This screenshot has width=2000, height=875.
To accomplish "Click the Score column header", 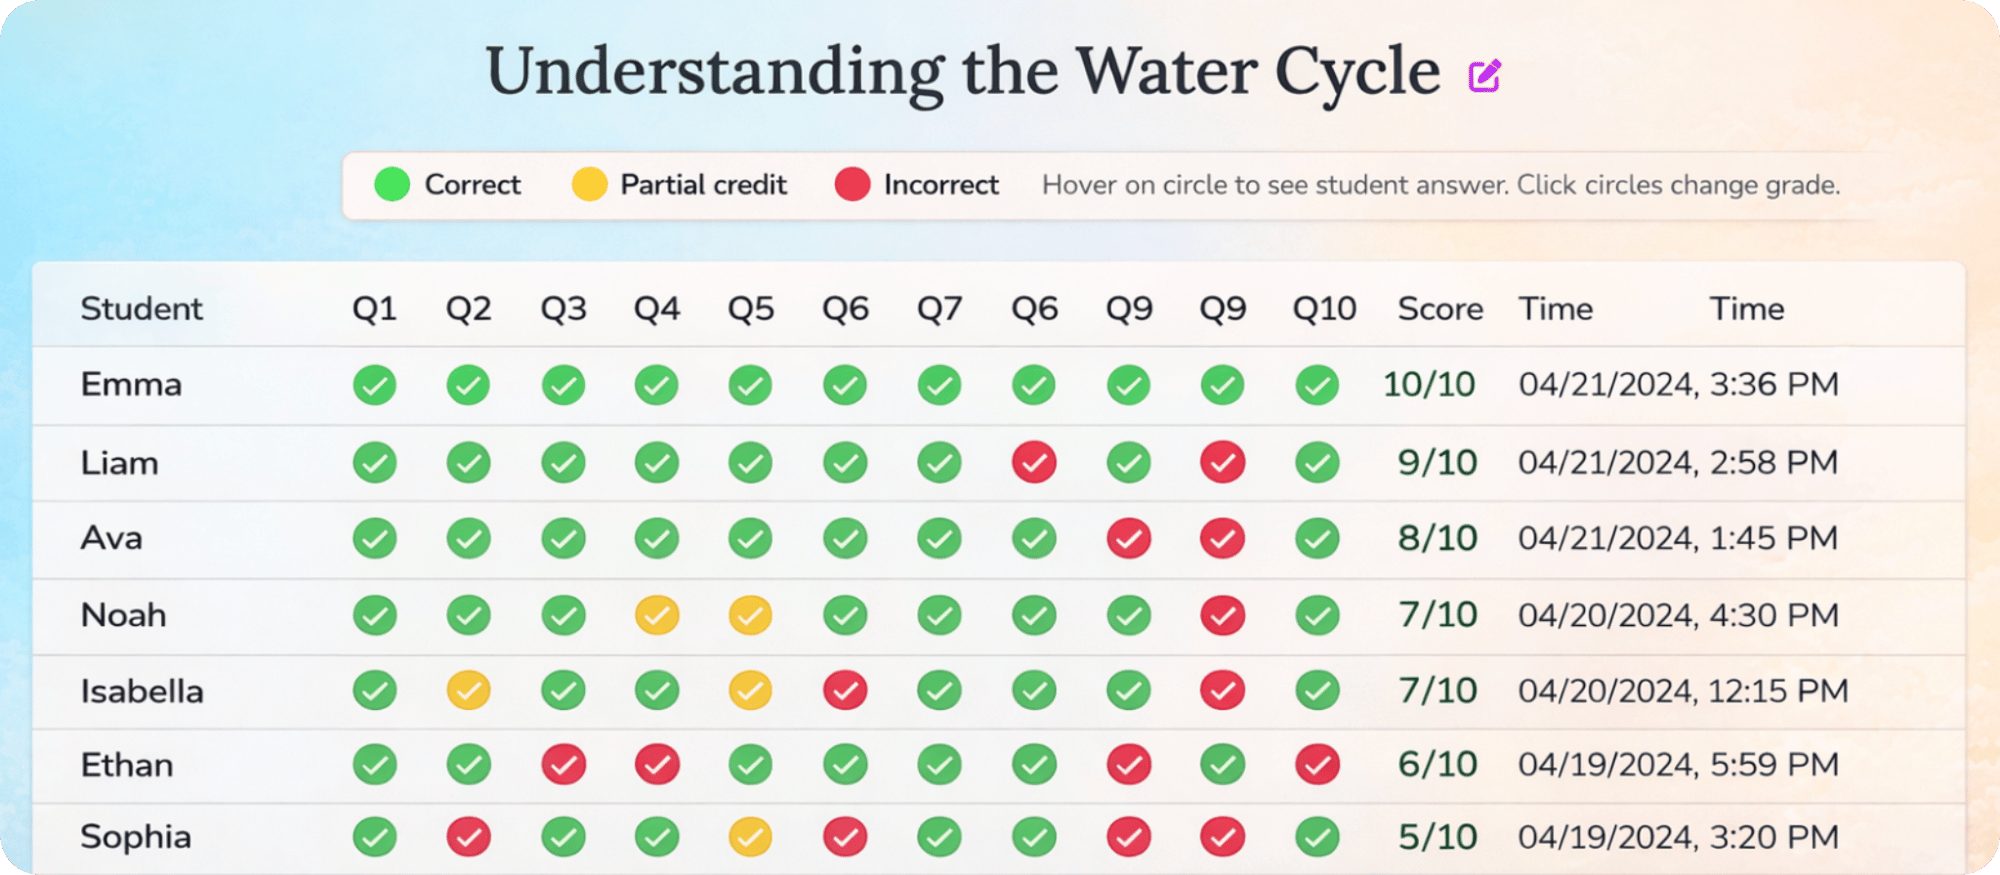I will tap(1439, 309).
